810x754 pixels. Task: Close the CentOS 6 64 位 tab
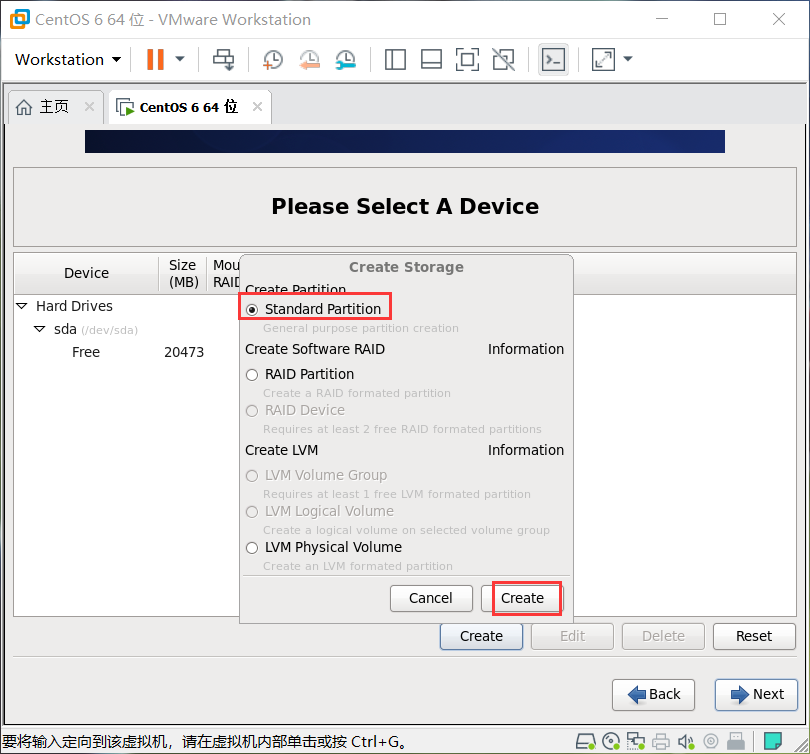pyautogui.click(x=257, y=106)
